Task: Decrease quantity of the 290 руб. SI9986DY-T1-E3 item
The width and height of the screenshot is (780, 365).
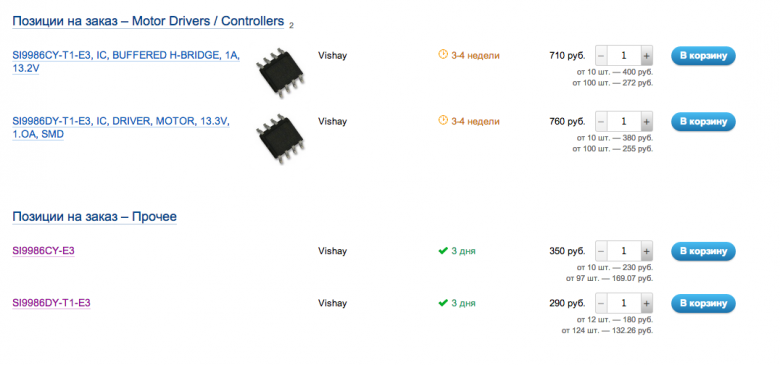Action: (x=601, y=303)
